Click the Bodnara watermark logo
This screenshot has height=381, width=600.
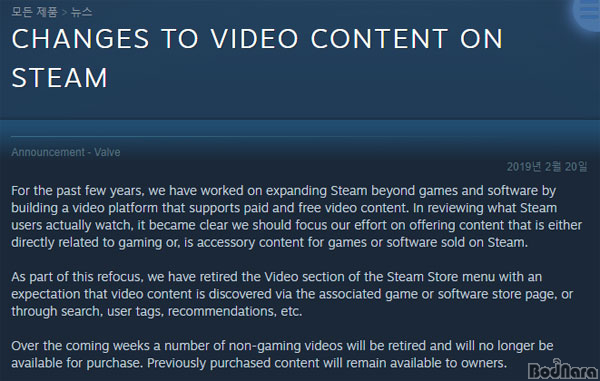pos(562,369)
